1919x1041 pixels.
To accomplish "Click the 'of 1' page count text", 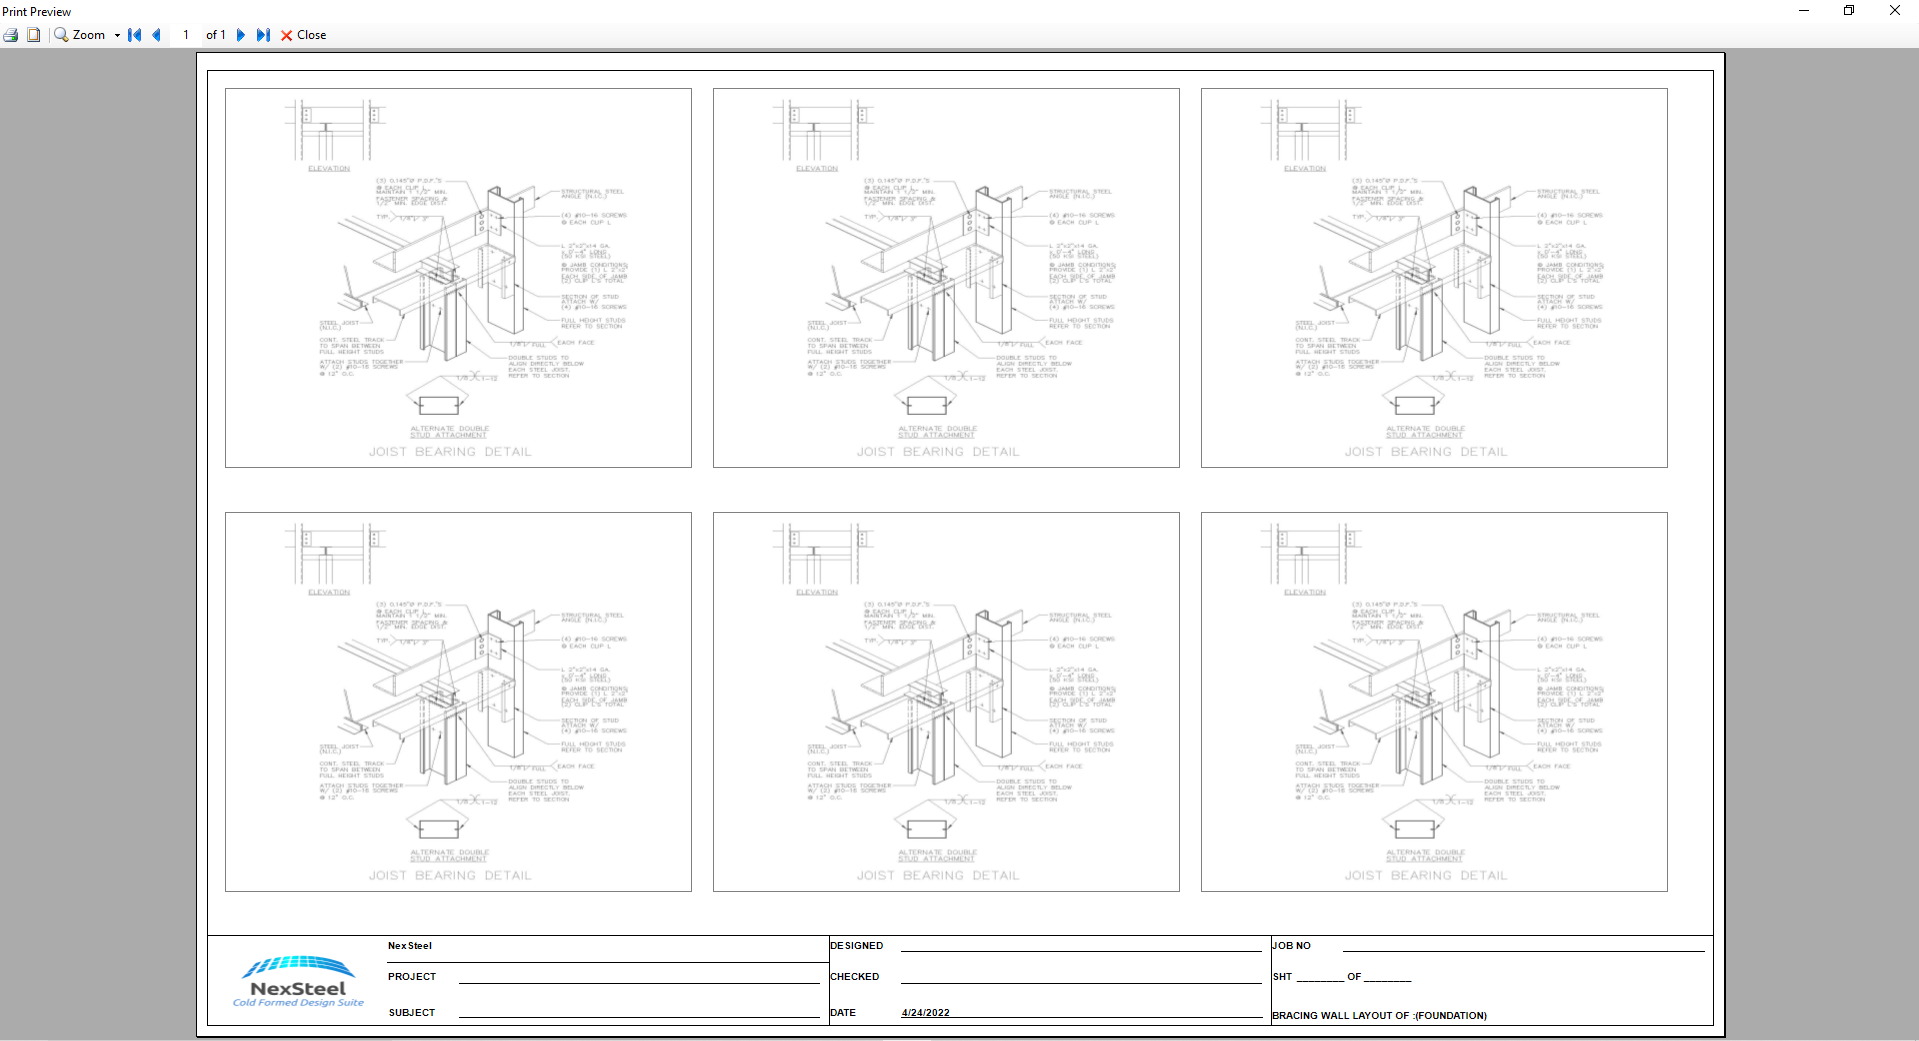I will (x=216, y=35).
